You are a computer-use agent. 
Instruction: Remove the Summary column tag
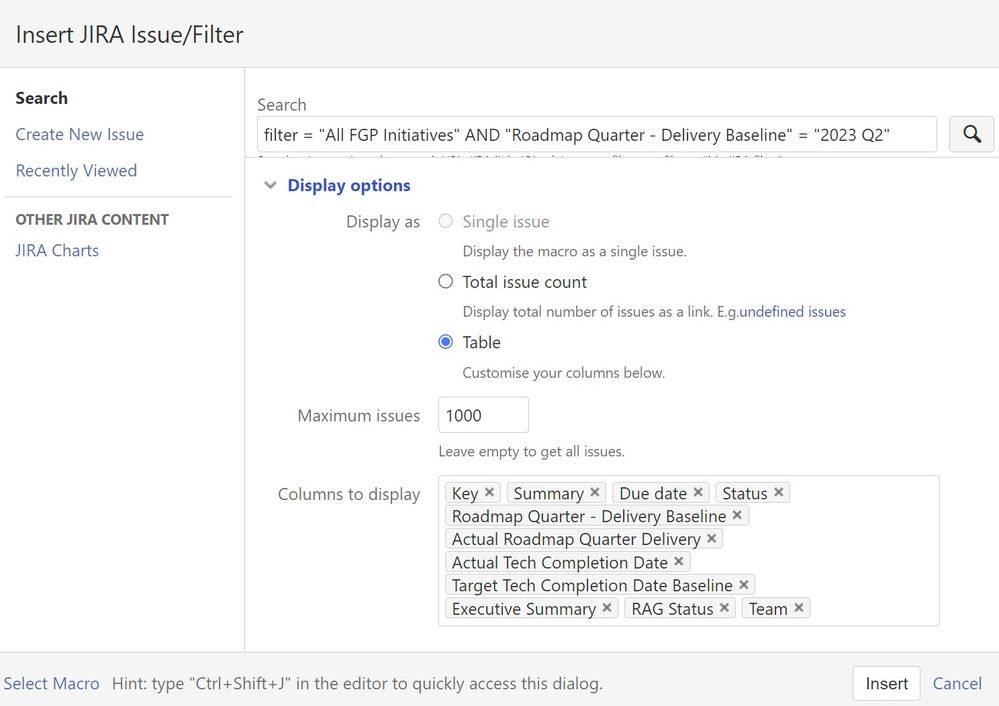click(x=594, y=493)
